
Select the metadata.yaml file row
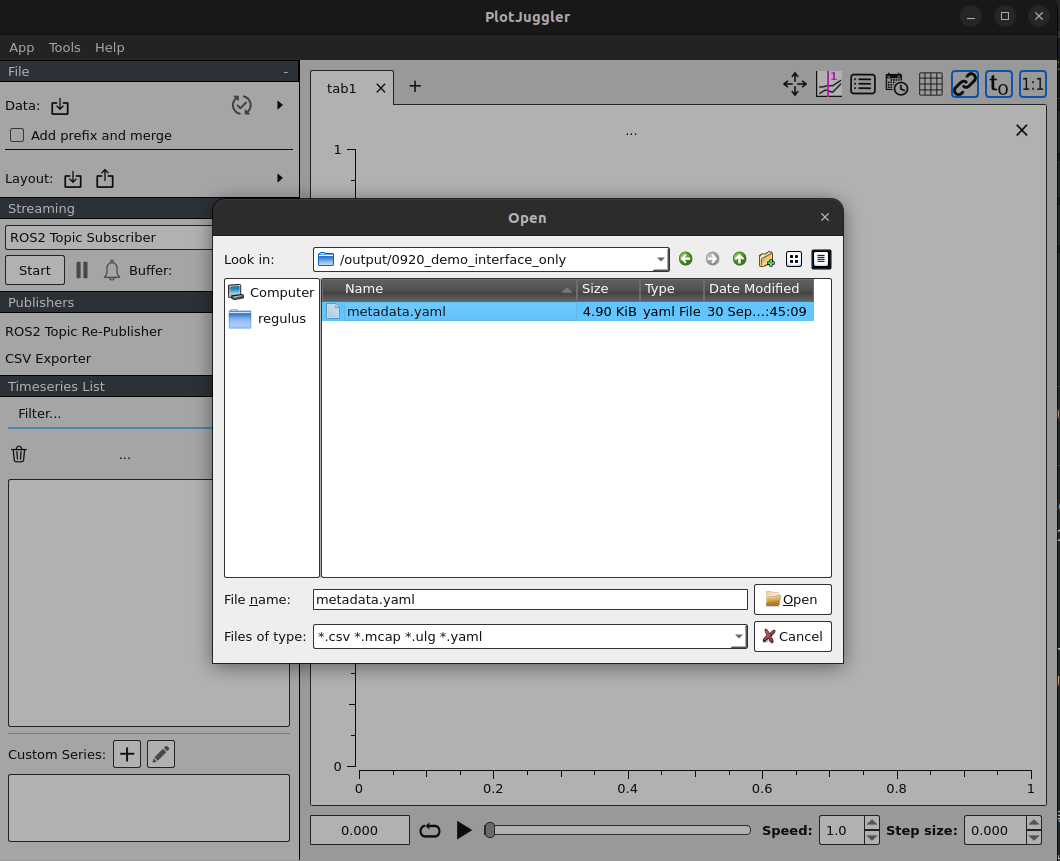pos(567,312)
